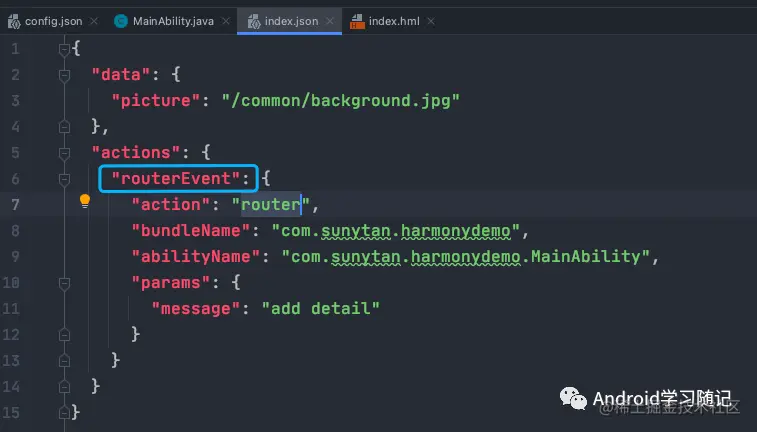Collapse the "routerEvent" block on line 6

64,179
